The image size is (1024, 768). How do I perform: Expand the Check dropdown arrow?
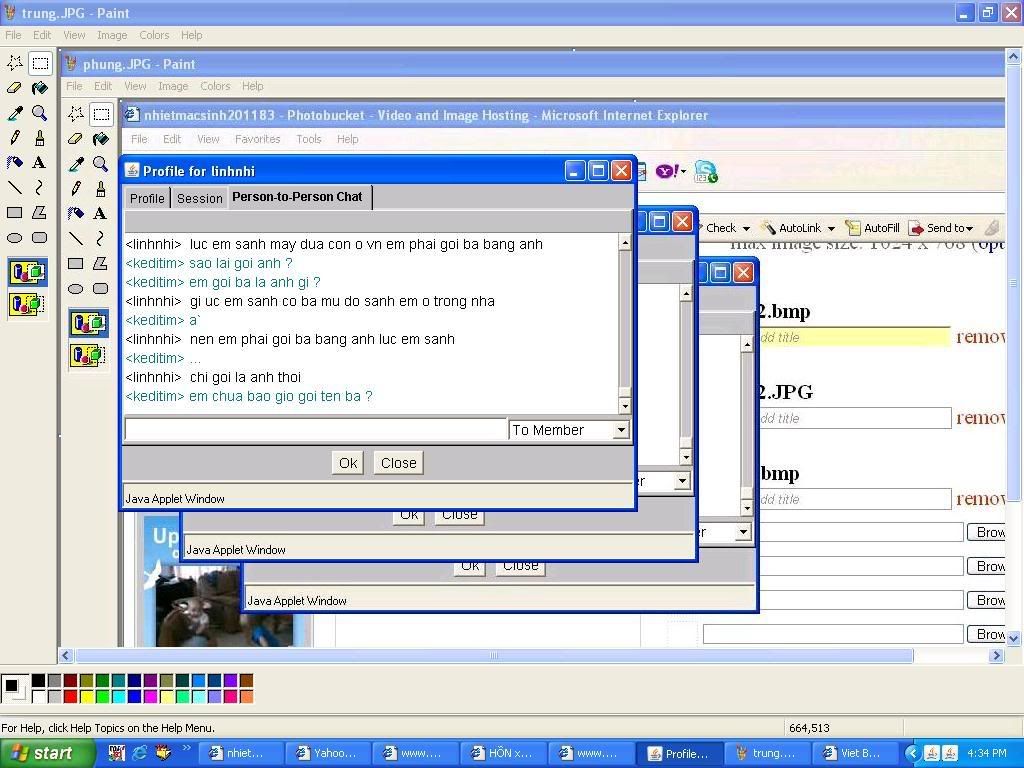pyautogui.click(x=746, y=229)
